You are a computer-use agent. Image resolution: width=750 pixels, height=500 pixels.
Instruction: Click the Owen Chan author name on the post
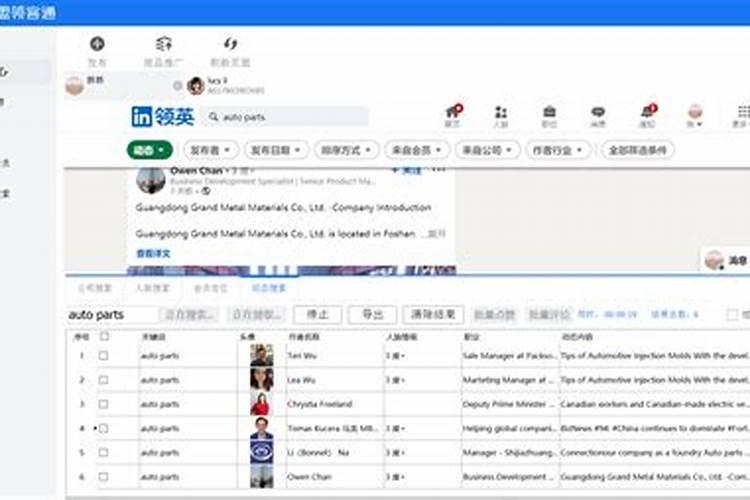197,171
